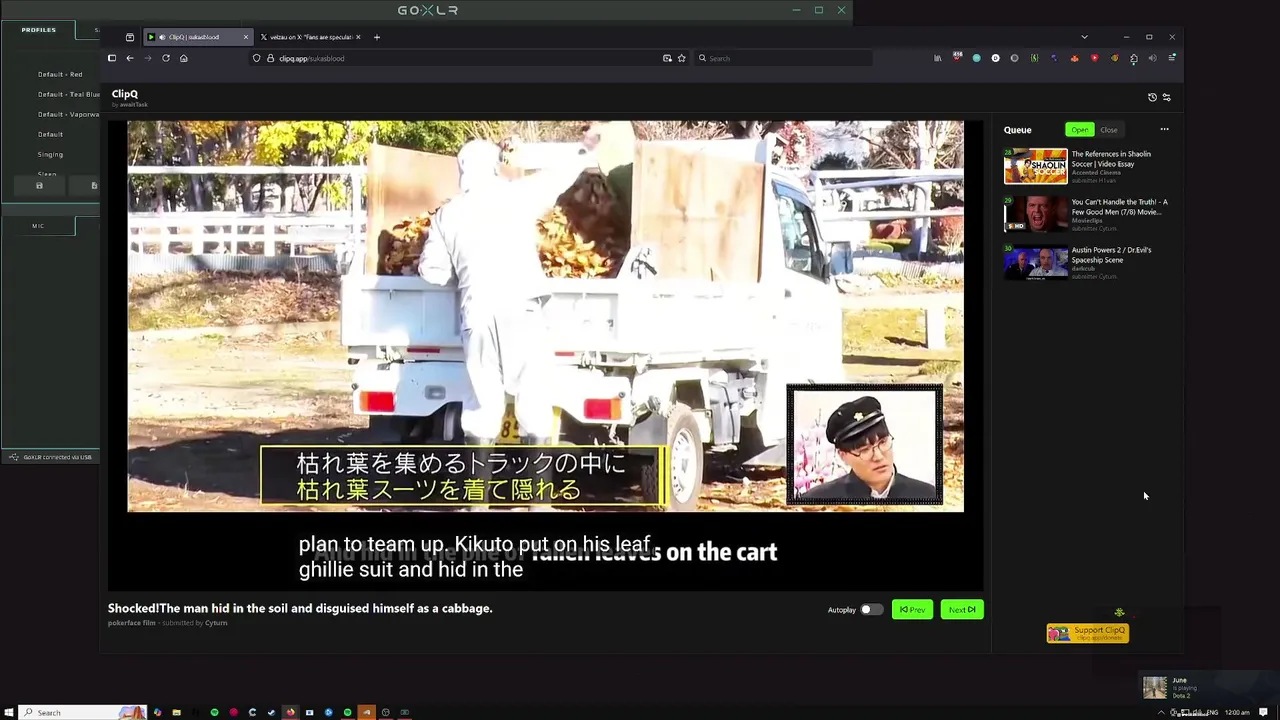This screenshot has height=720, width=1280.
Task: Click the ClipQ logo title
Action: [125, 94]
